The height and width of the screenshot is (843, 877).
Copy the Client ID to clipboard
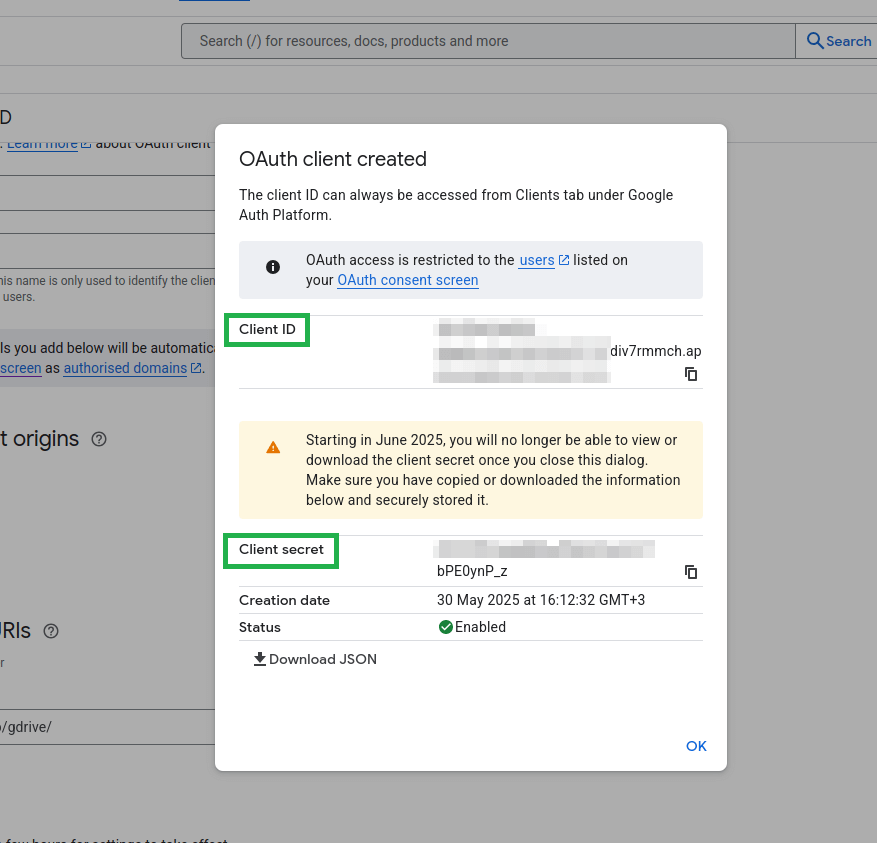[x=690, y=374]
